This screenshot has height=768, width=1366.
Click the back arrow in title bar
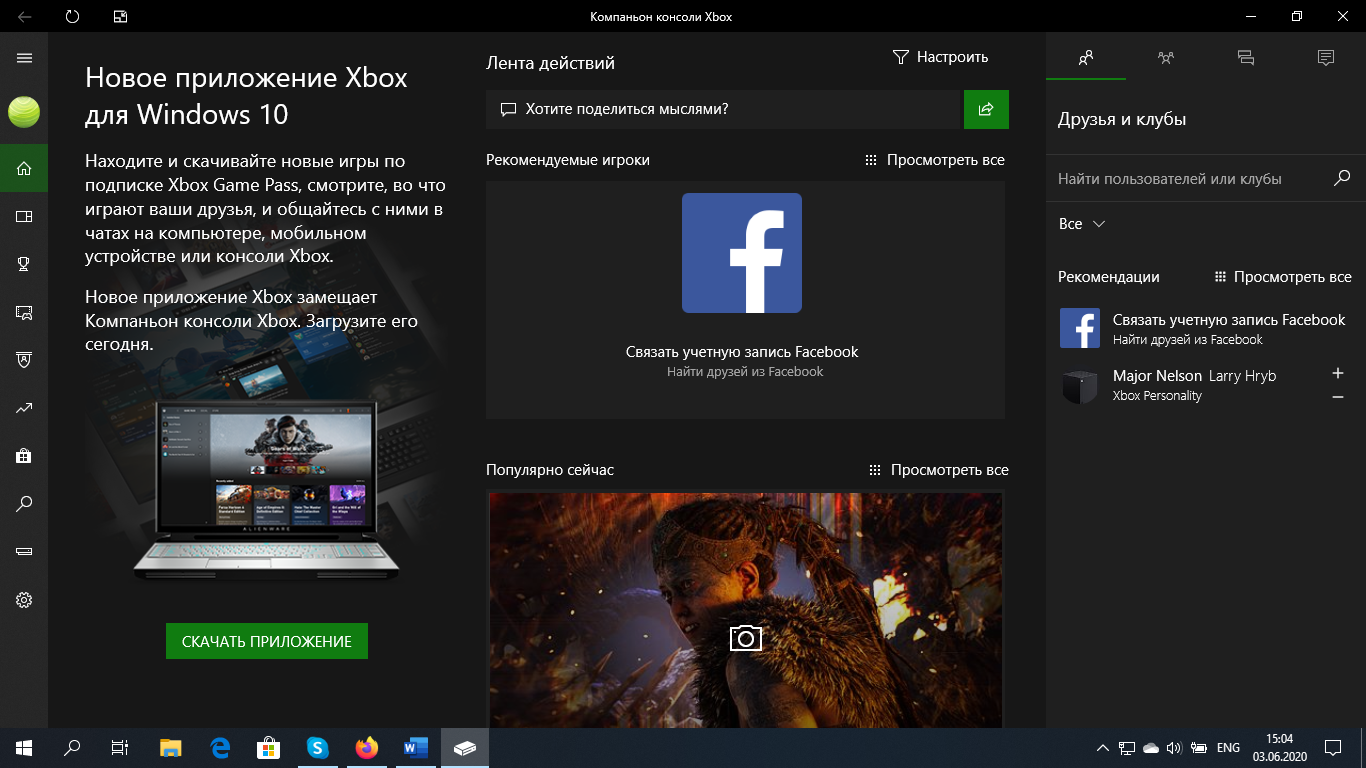24,17
